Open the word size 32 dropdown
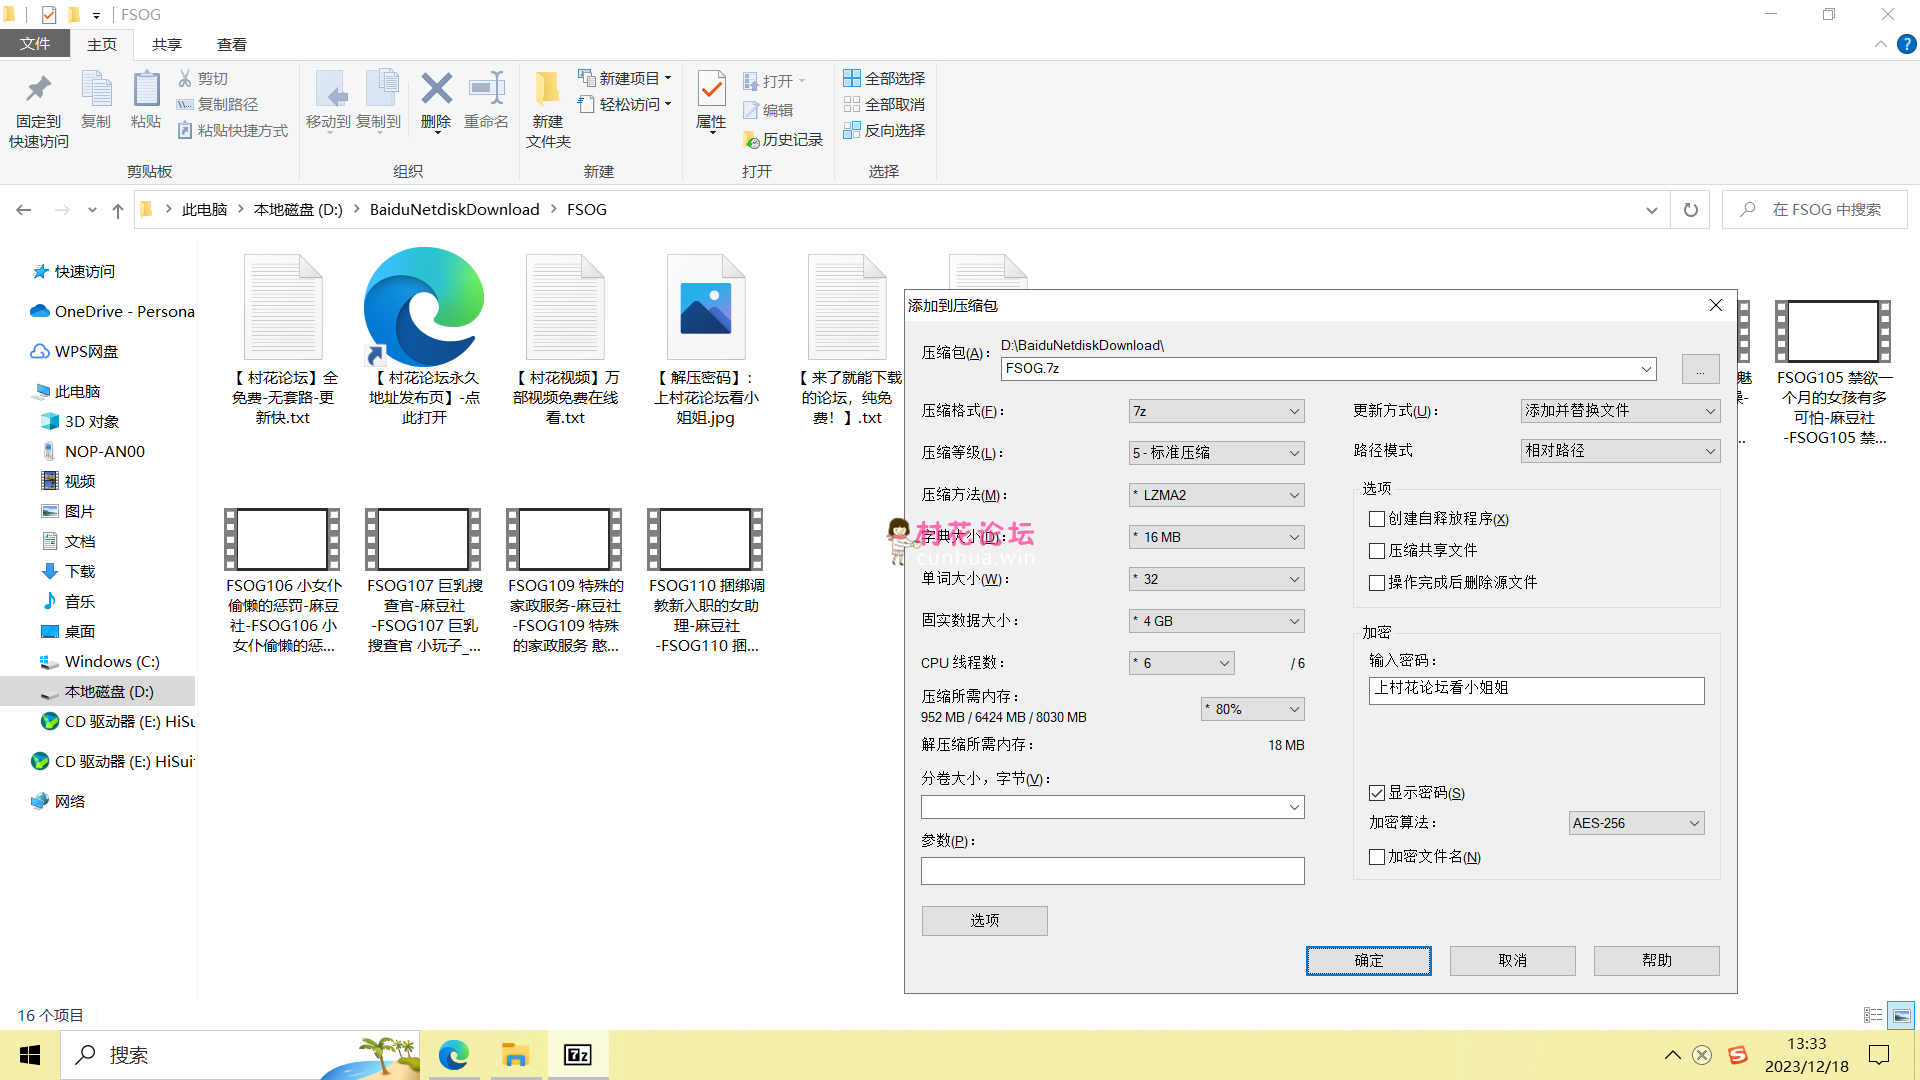1920x1080 pixels. [x=1216, y=579]
